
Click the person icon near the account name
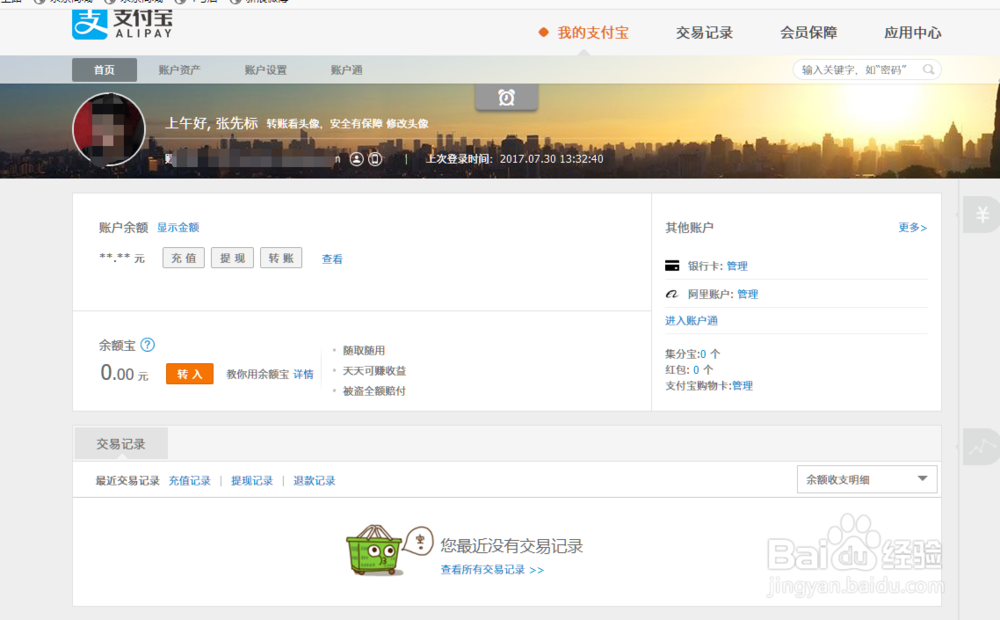[356, 158]
